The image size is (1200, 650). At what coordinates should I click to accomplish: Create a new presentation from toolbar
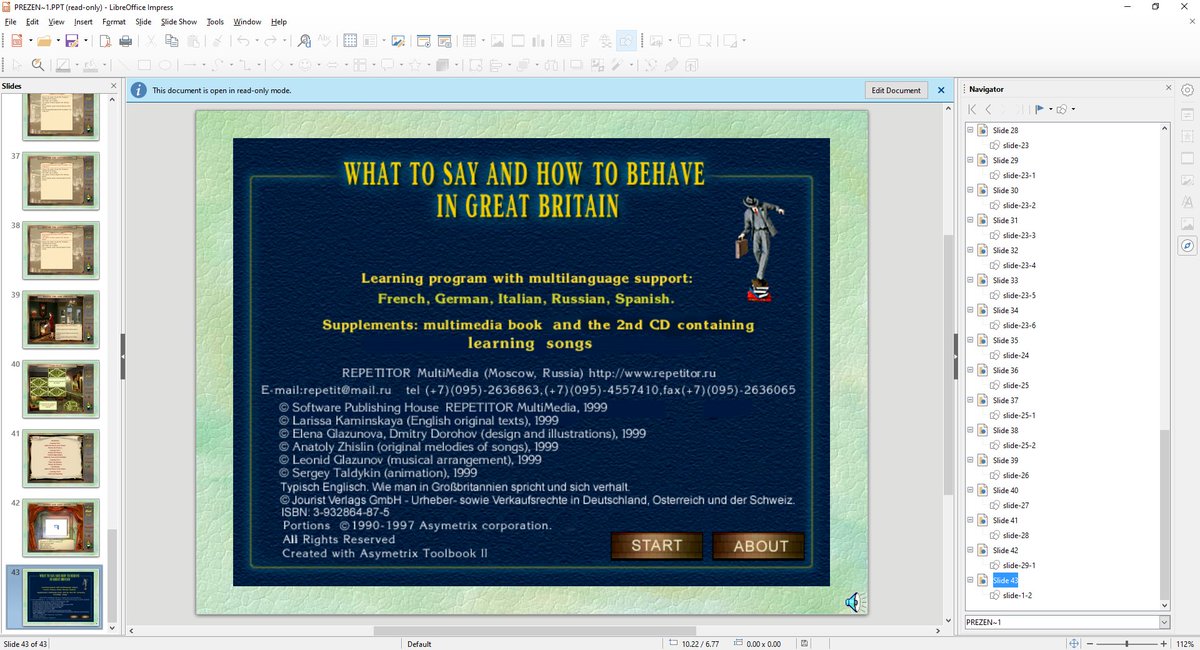[x=16, y=41]
